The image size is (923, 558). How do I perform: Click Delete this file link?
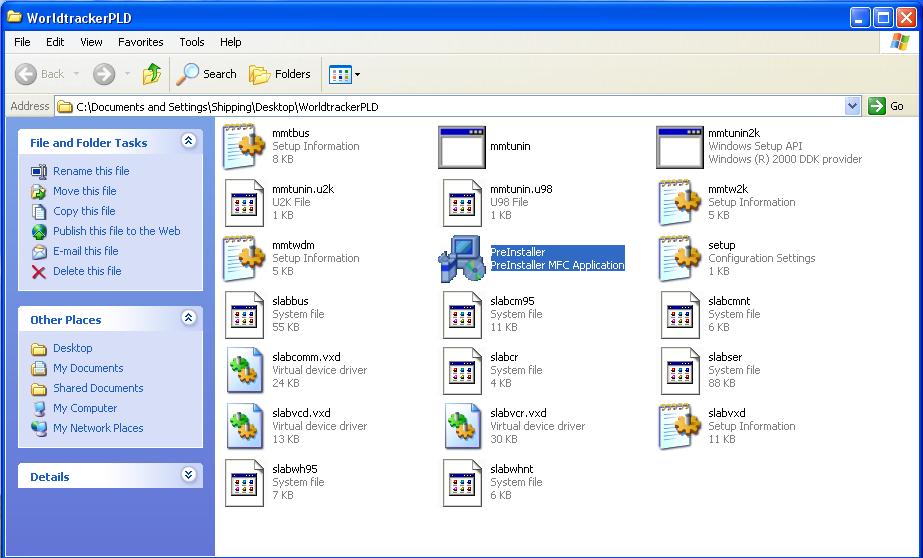click(87, 271)
